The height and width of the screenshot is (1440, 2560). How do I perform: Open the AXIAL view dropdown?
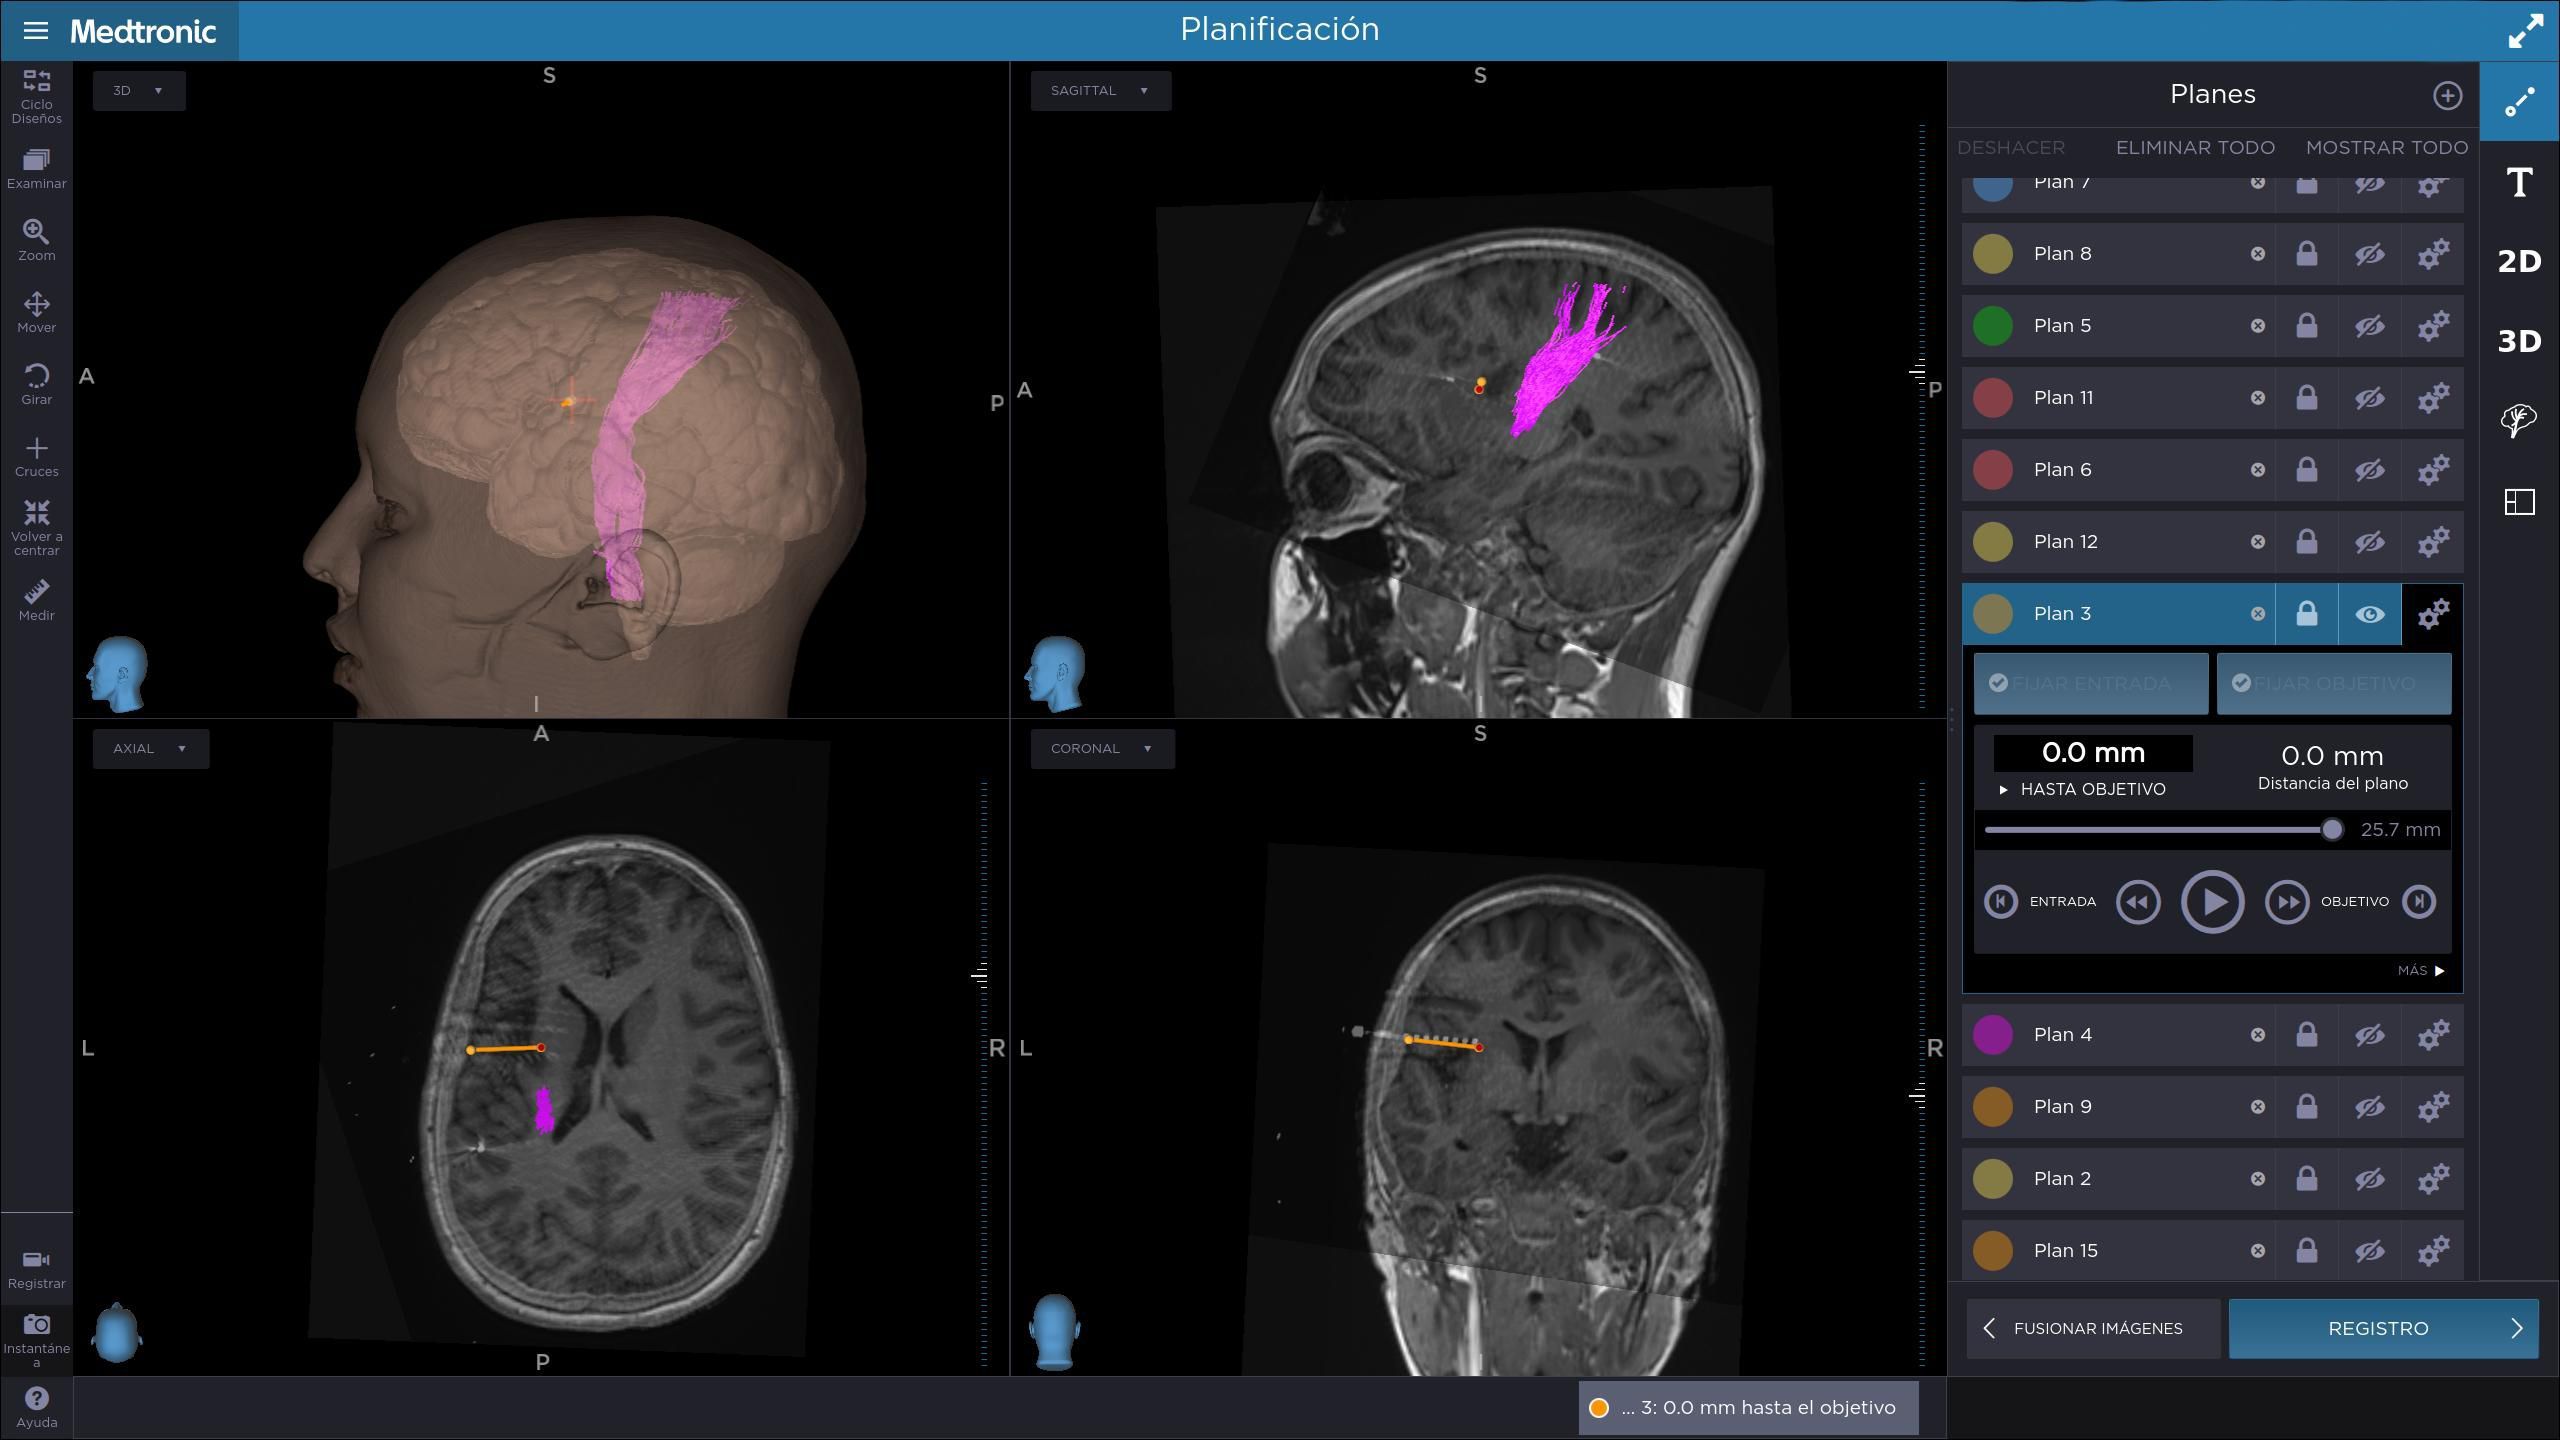151,748
